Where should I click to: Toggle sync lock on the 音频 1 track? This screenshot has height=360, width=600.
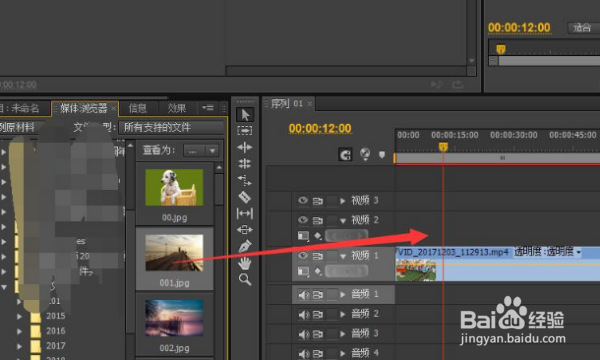[318, 295]
